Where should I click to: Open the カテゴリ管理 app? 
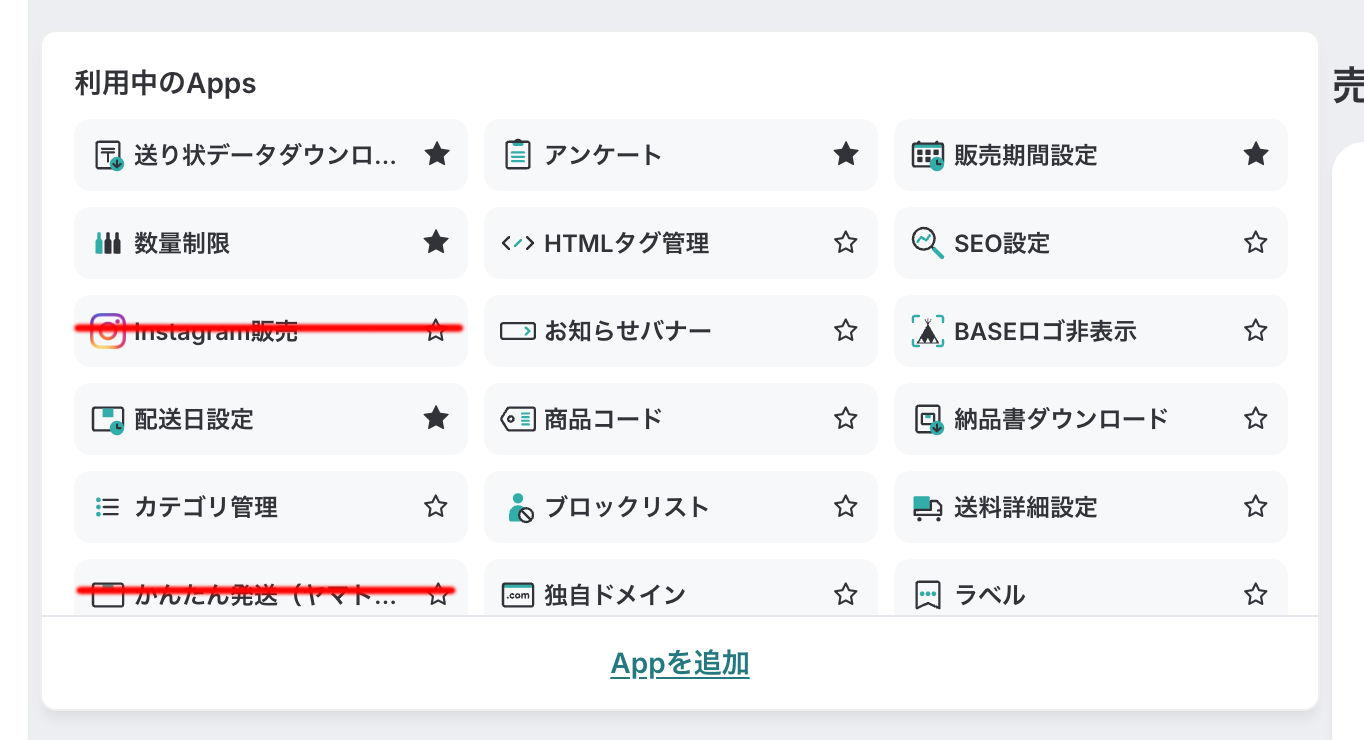[x=206, y=507]
